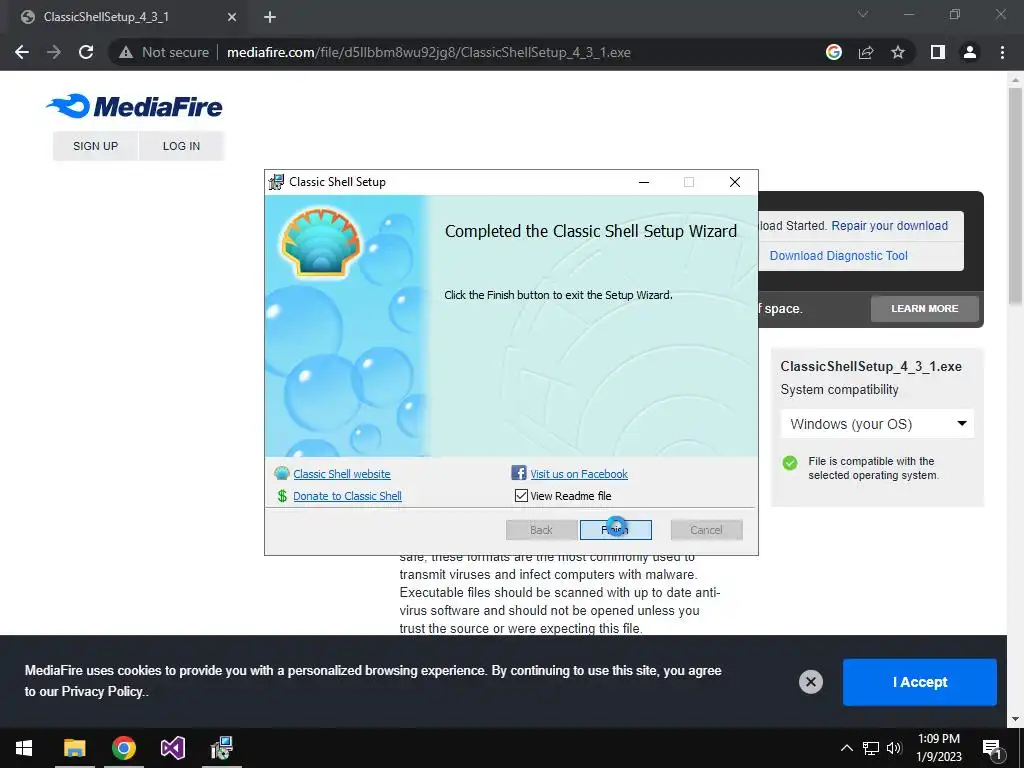Open the tab search chevron in Chrome
The width and height of the screenshot is (1024, 768).
click(x=863, y=14)
